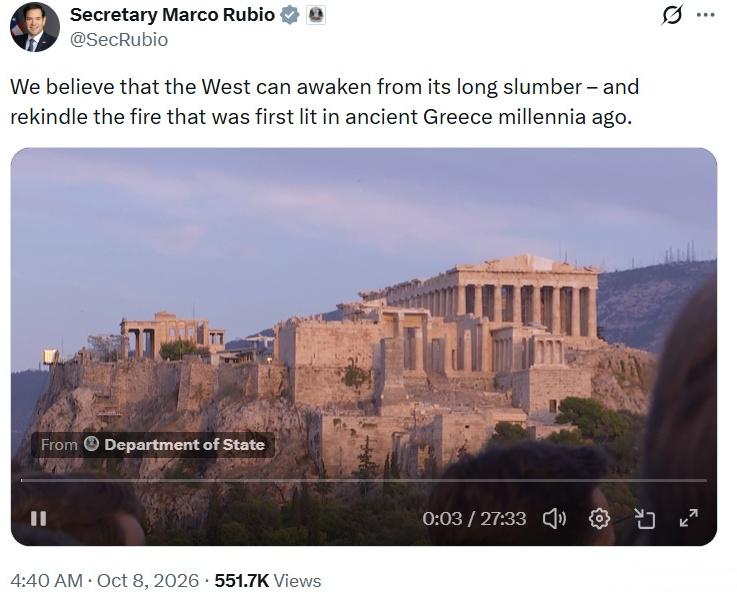Screen dimensions: 737x599
Task: Pause the video playback
Action: 39,519
